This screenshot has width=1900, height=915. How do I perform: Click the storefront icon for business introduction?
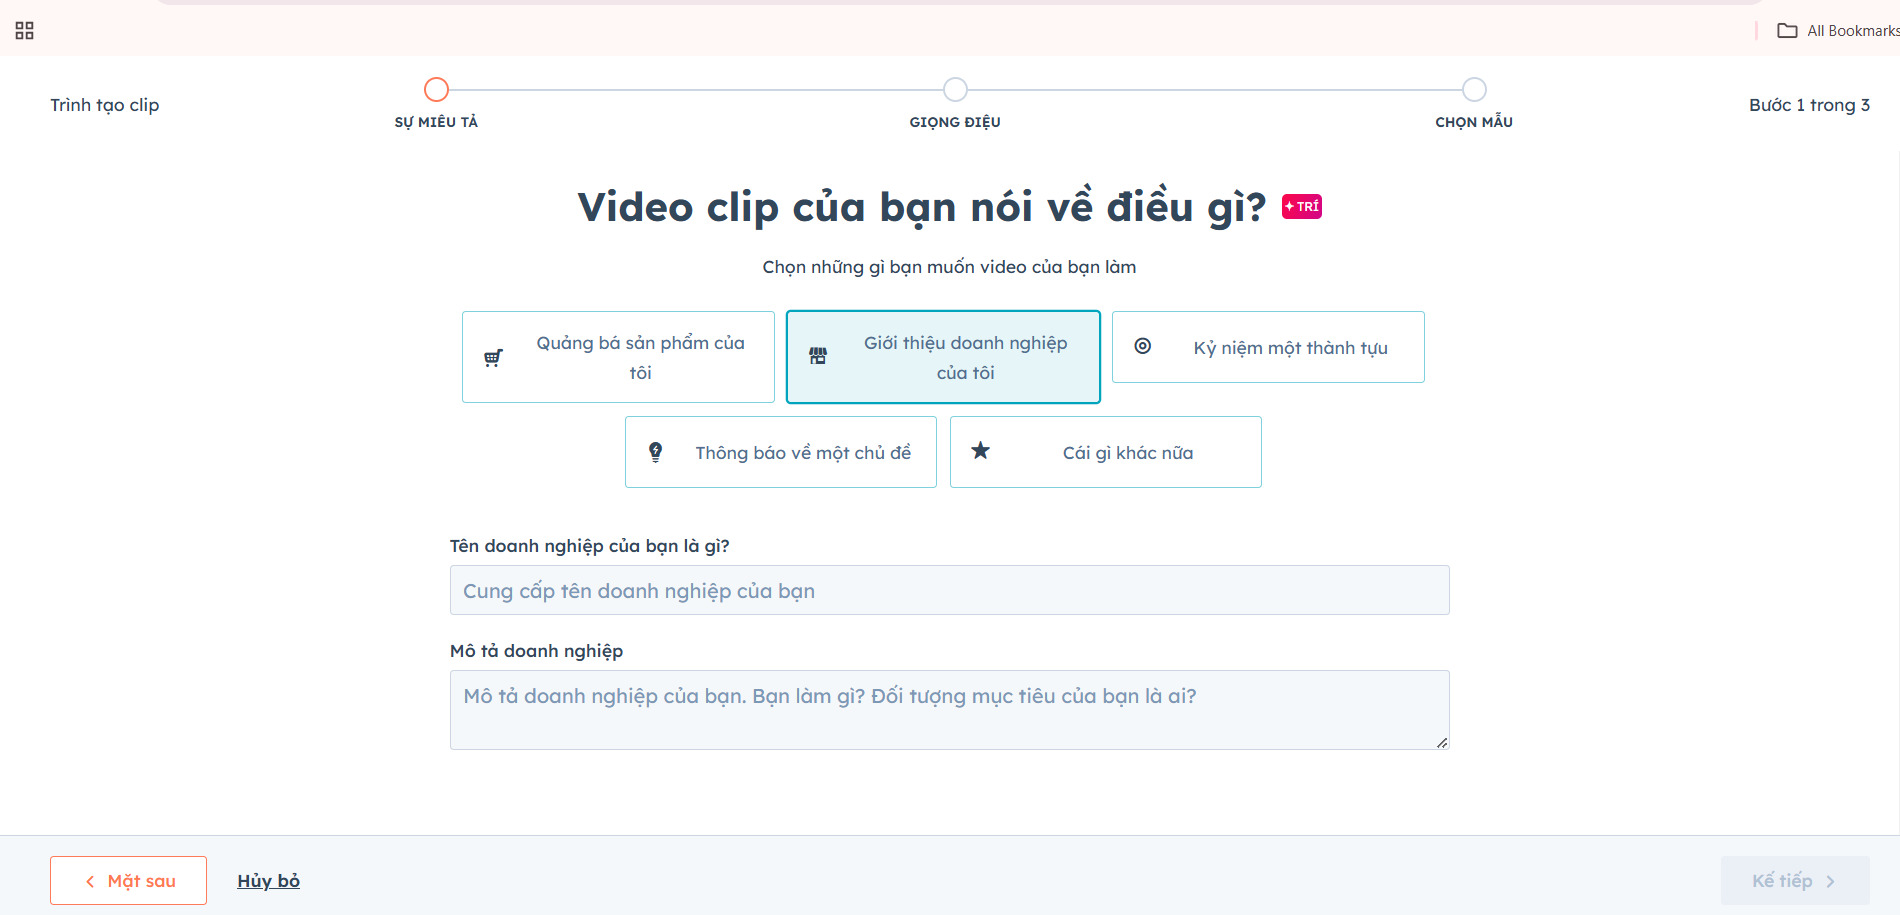[x=818, y=356]
